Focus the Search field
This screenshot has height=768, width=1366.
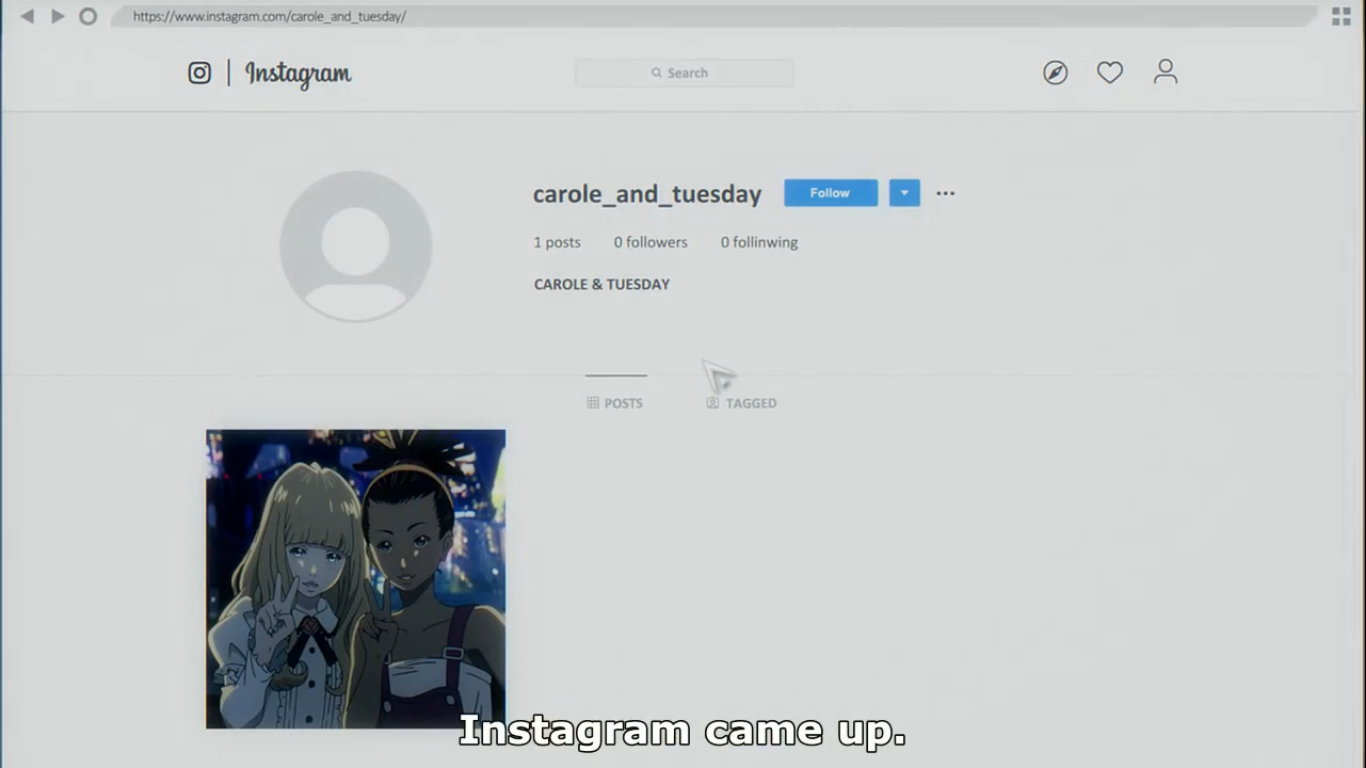click(x=684, y=73)
